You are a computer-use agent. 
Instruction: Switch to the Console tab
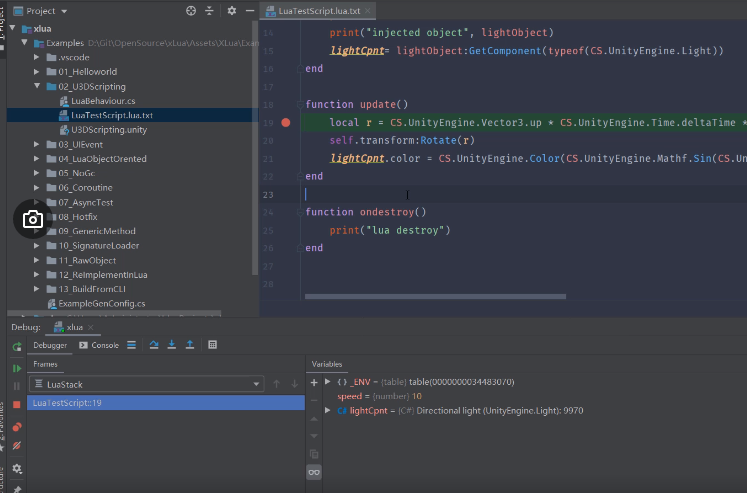100,345
